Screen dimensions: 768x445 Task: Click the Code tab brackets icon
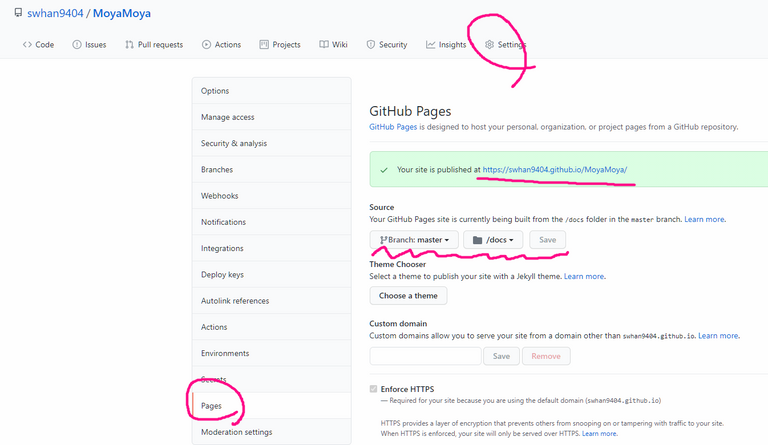[27, 45]
